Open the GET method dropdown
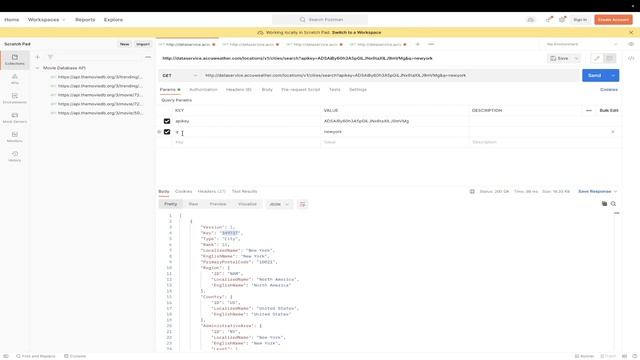The width and height of the screenshot is (640, 360). (180, 76)
